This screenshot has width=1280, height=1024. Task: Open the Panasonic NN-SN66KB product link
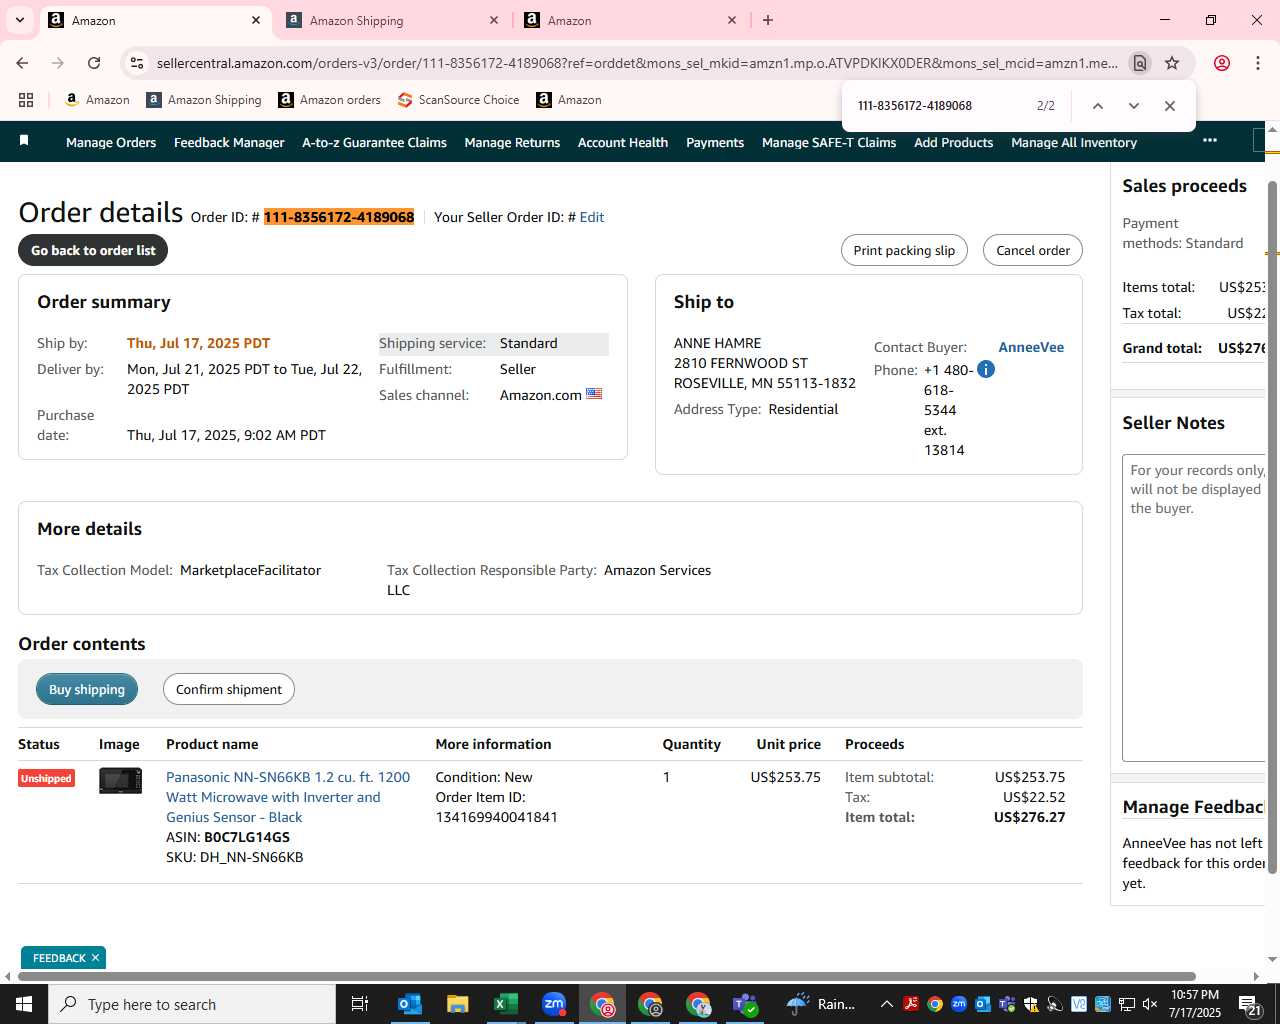(288, 797)
